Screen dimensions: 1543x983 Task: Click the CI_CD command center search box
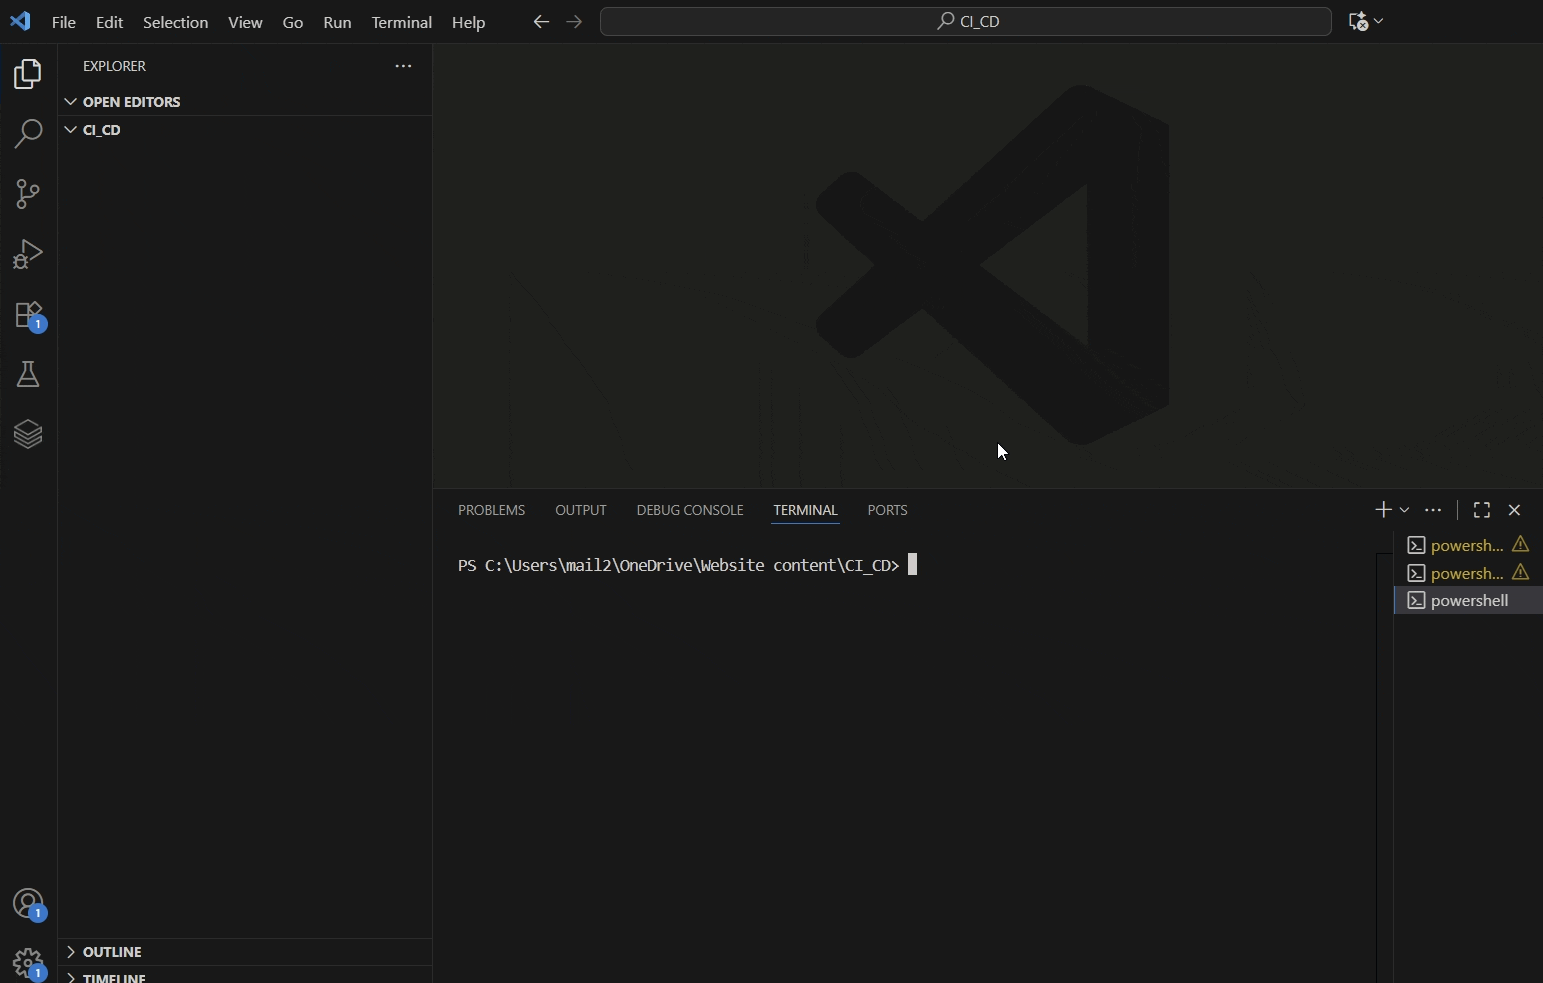click(x=966, y=22)
